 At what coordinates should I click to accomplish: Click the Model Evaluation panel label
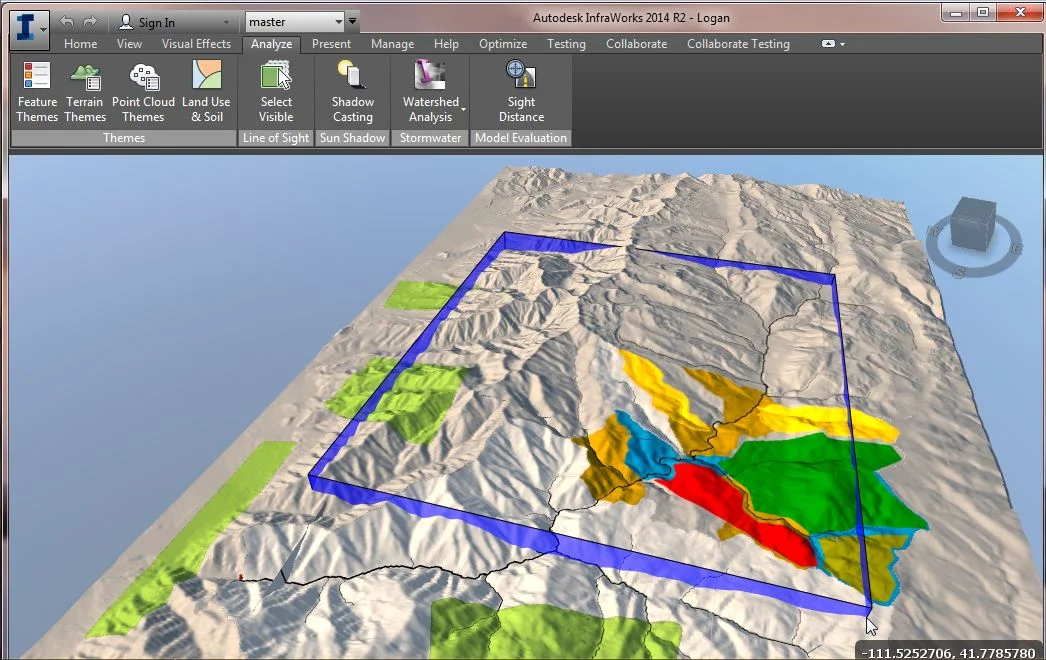coord(521,138)
